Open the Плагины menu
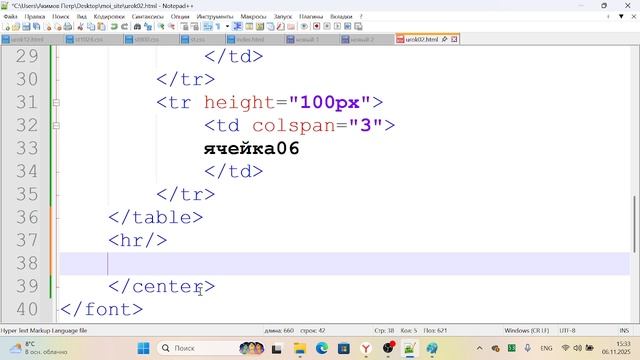Screen dimensions: 640x360 [311, 16]
